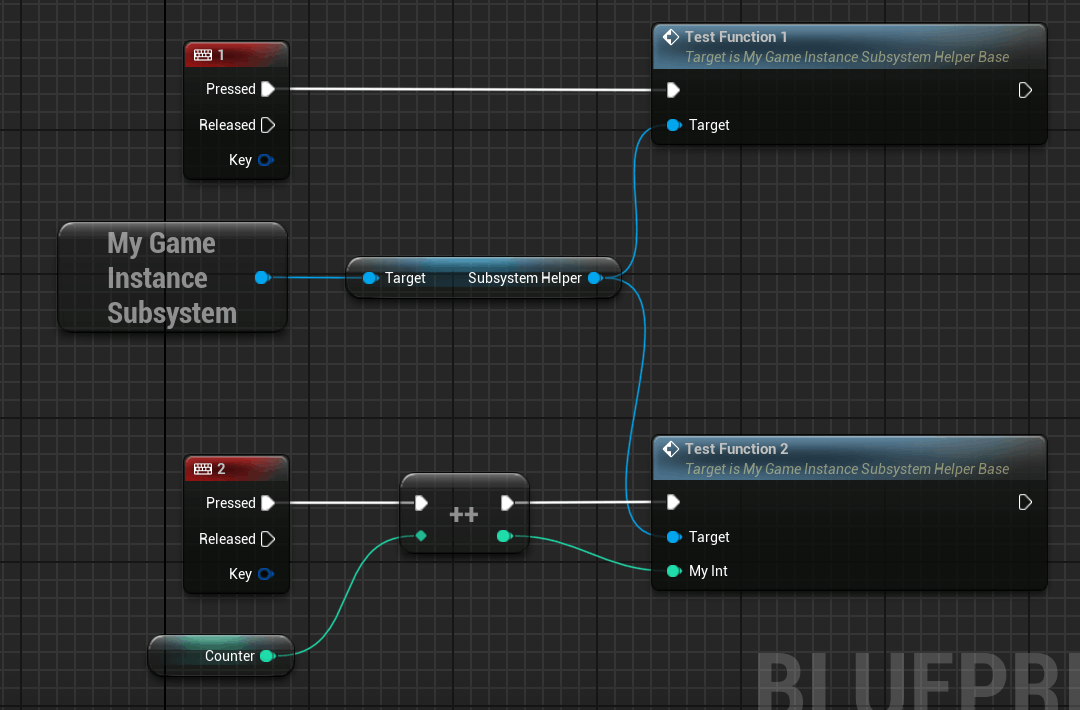This screenshot has width=1080, height=710.
Task: Click the Subsystem Helper label text
Action: [525, 278]
